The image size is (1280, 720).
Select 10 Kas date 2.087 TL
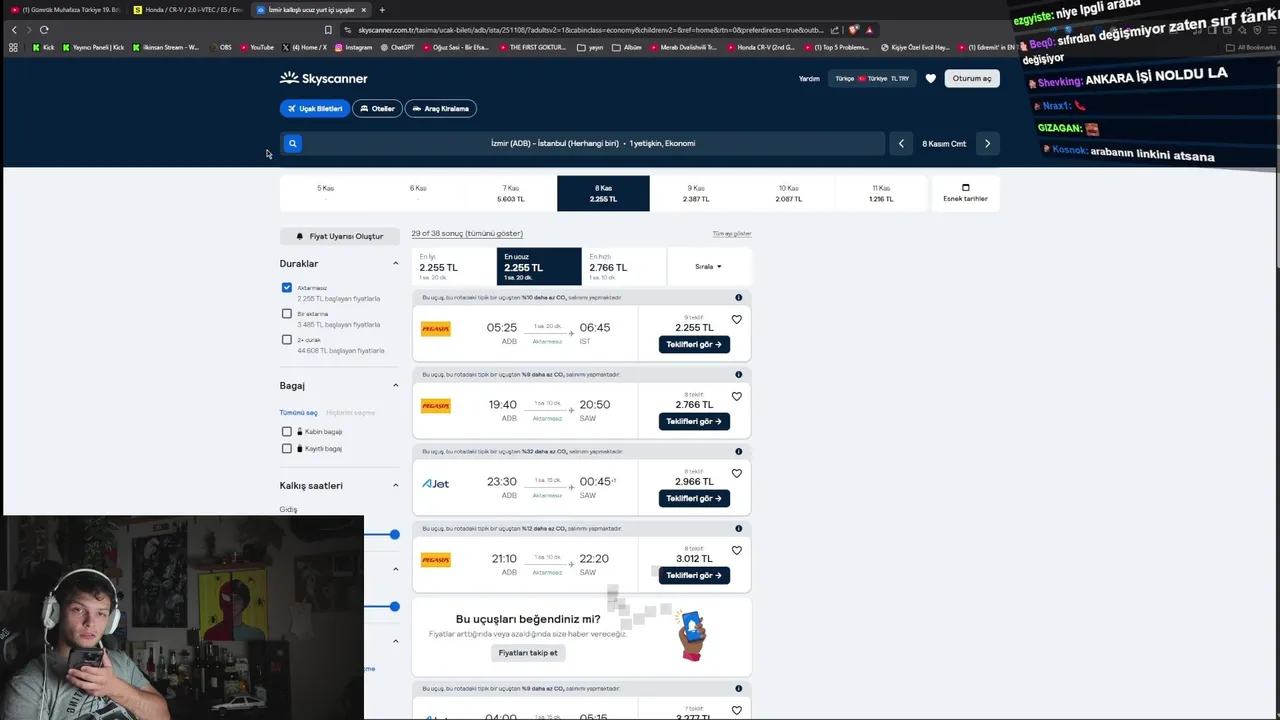pos(789,193)
